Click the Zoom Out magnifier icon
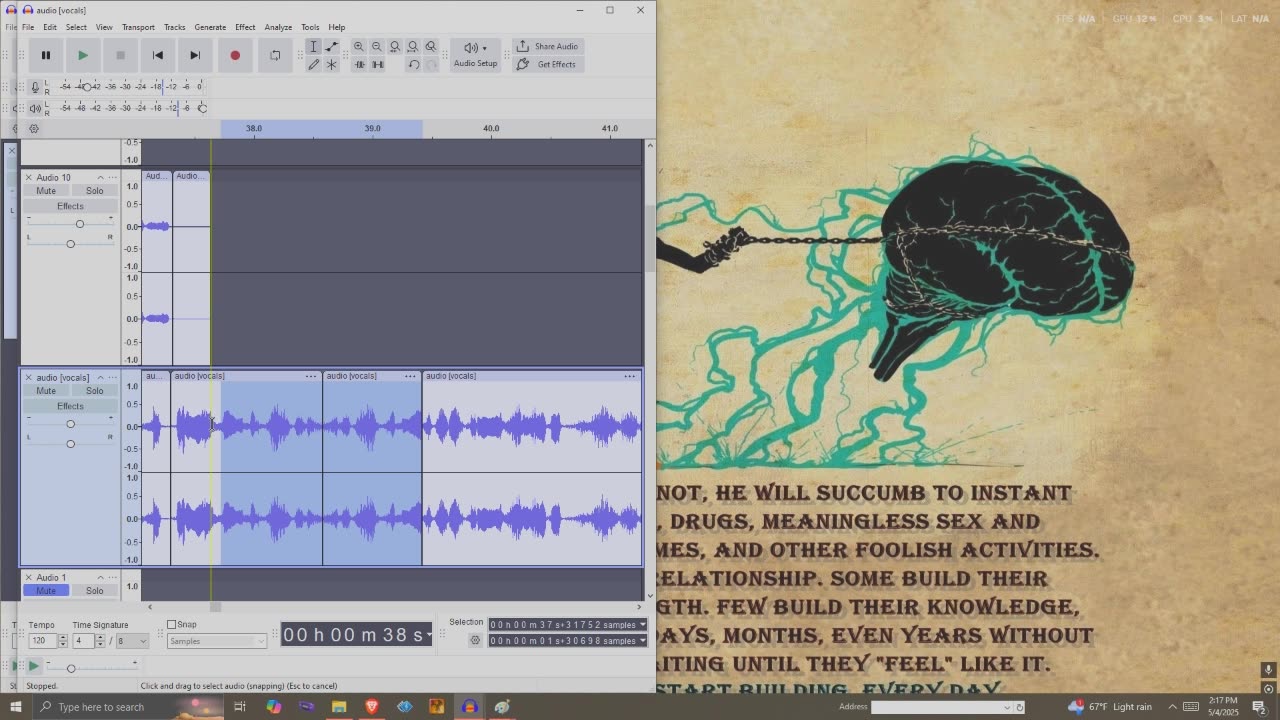 tap(377, 47)
